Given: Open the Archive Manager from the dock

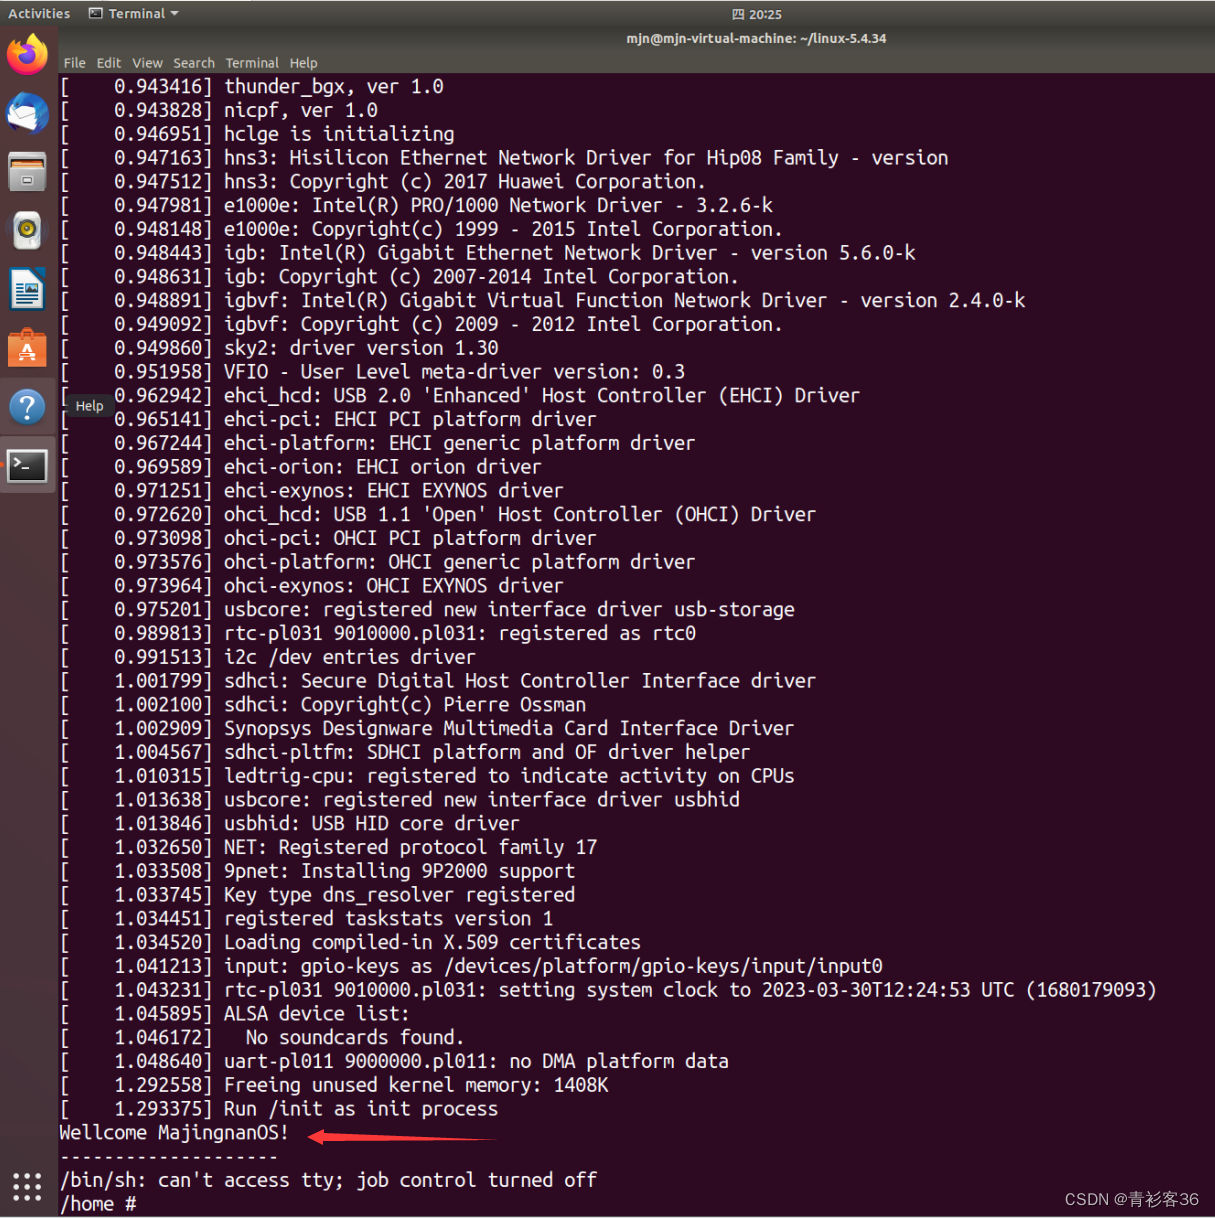Looking at the screenshot, I should pyautogui.click(x=27, y=171).
